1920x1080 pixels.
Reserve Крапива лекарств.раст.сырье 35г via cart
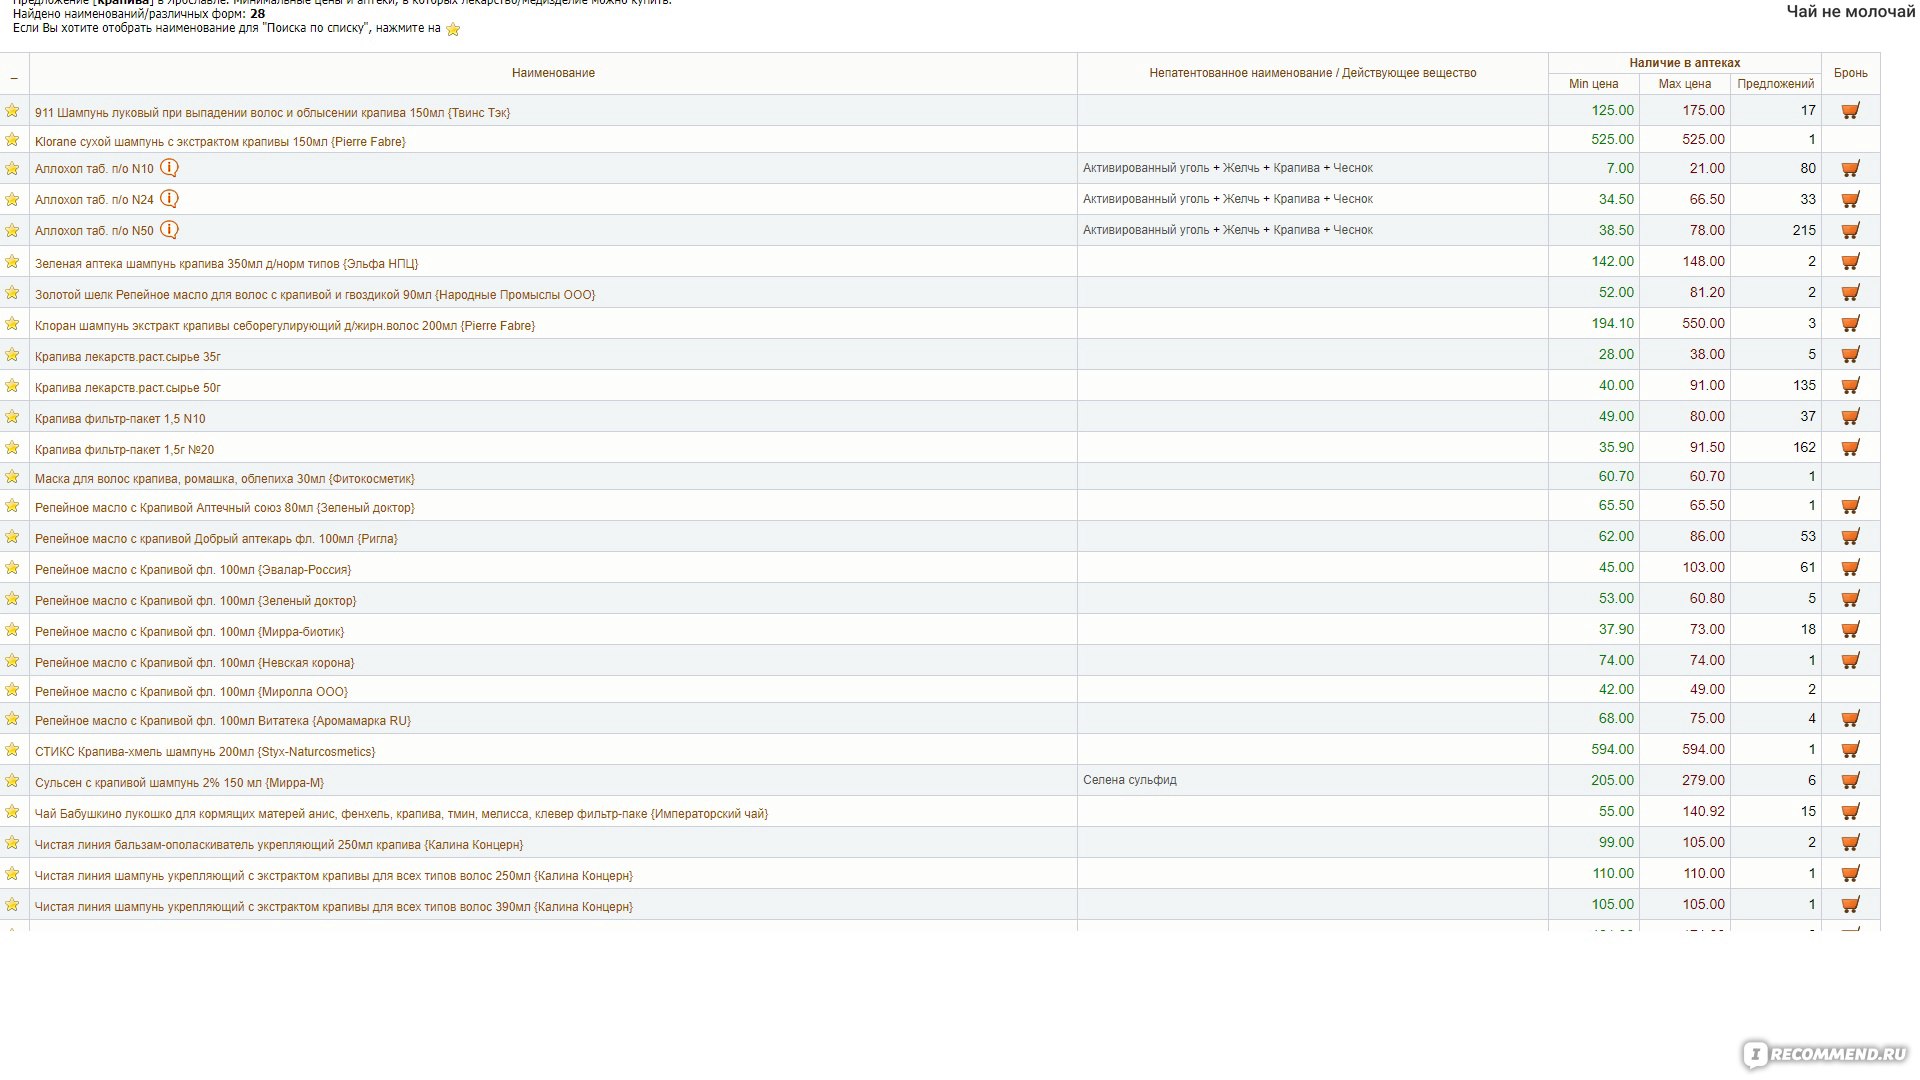pyautogui.click(x=1850, y=354)
